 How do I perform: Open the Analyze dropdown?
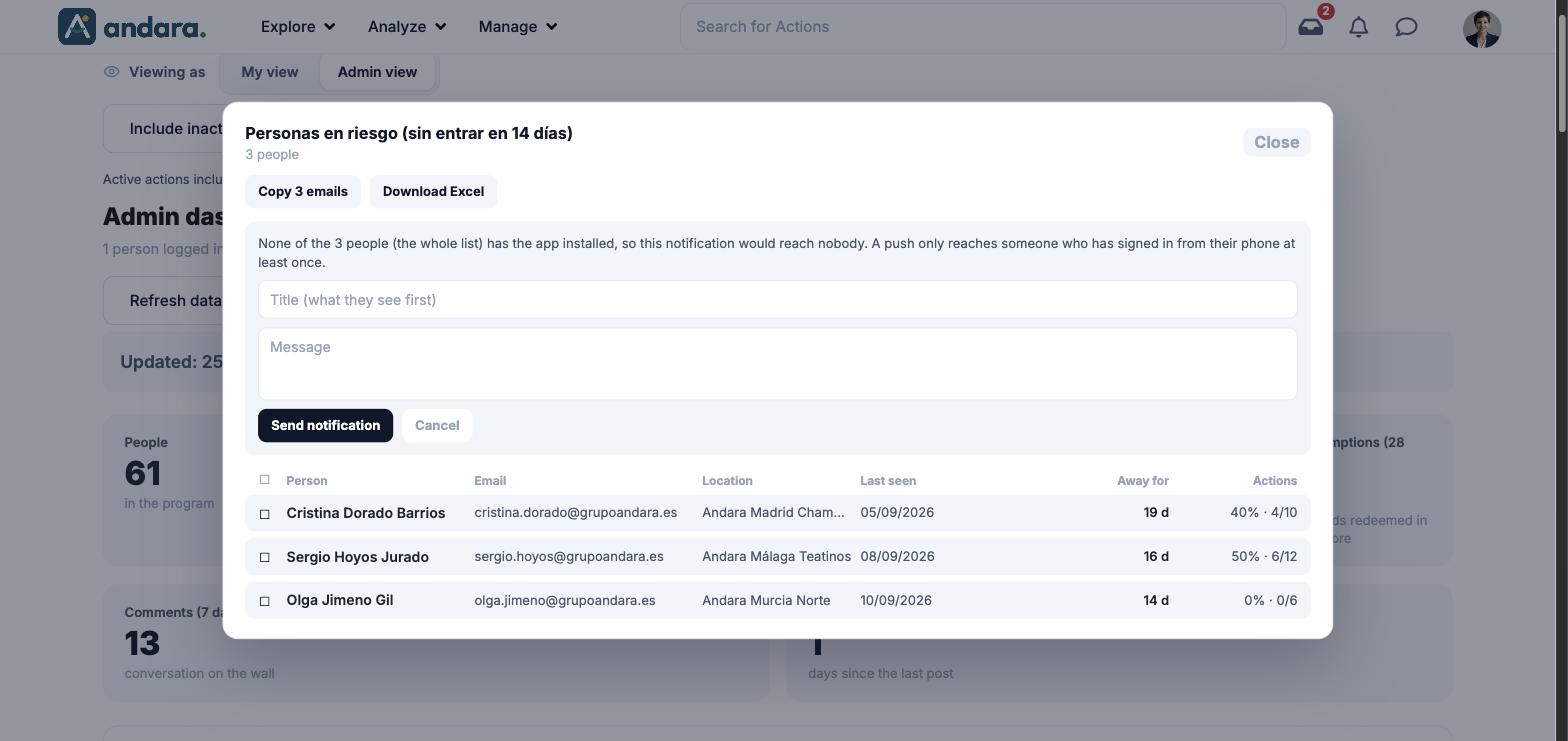(407, 27)
